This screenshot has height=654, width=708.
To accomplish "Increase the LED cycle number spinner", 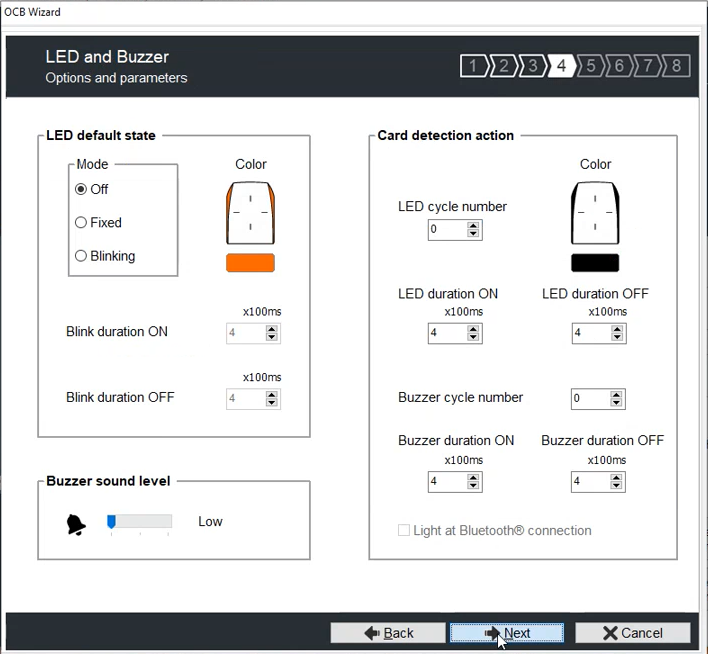I will tap(474, 225).
